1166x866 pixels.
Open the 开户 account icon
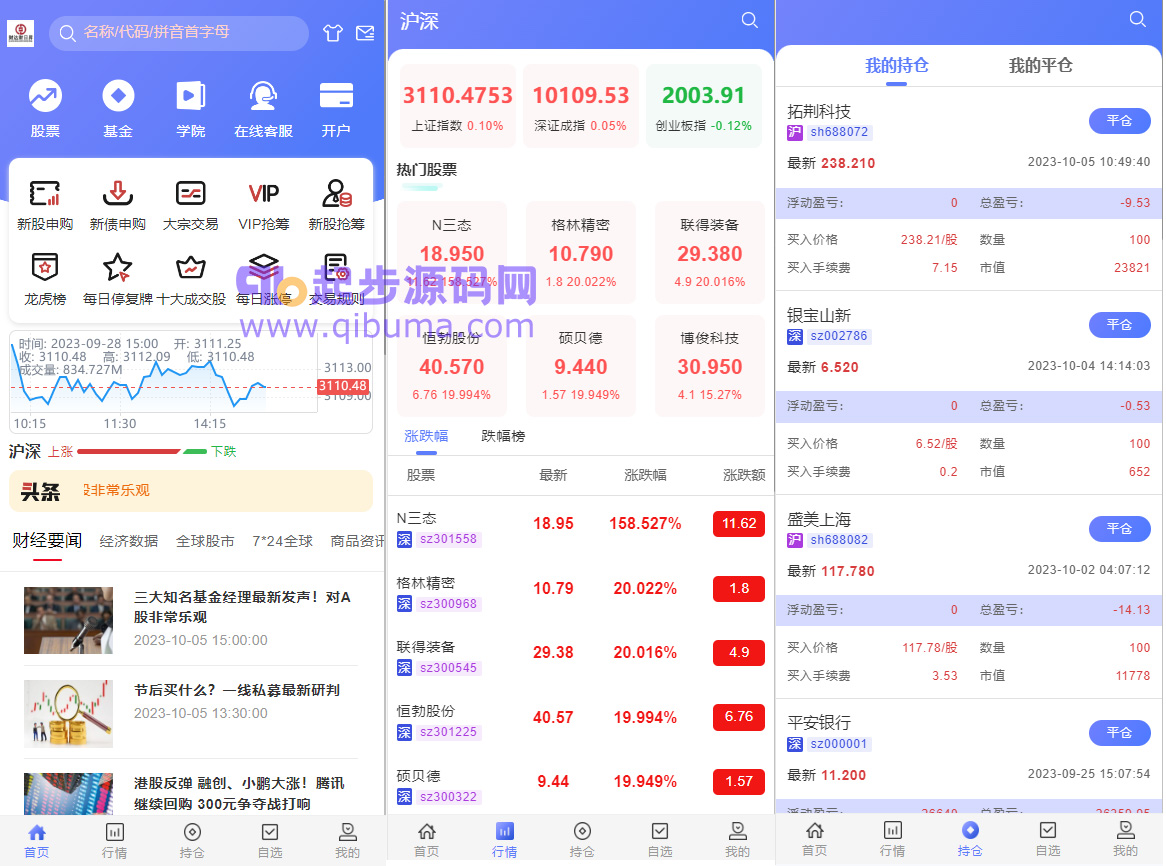pyautogui.click(x=335, y=96)
